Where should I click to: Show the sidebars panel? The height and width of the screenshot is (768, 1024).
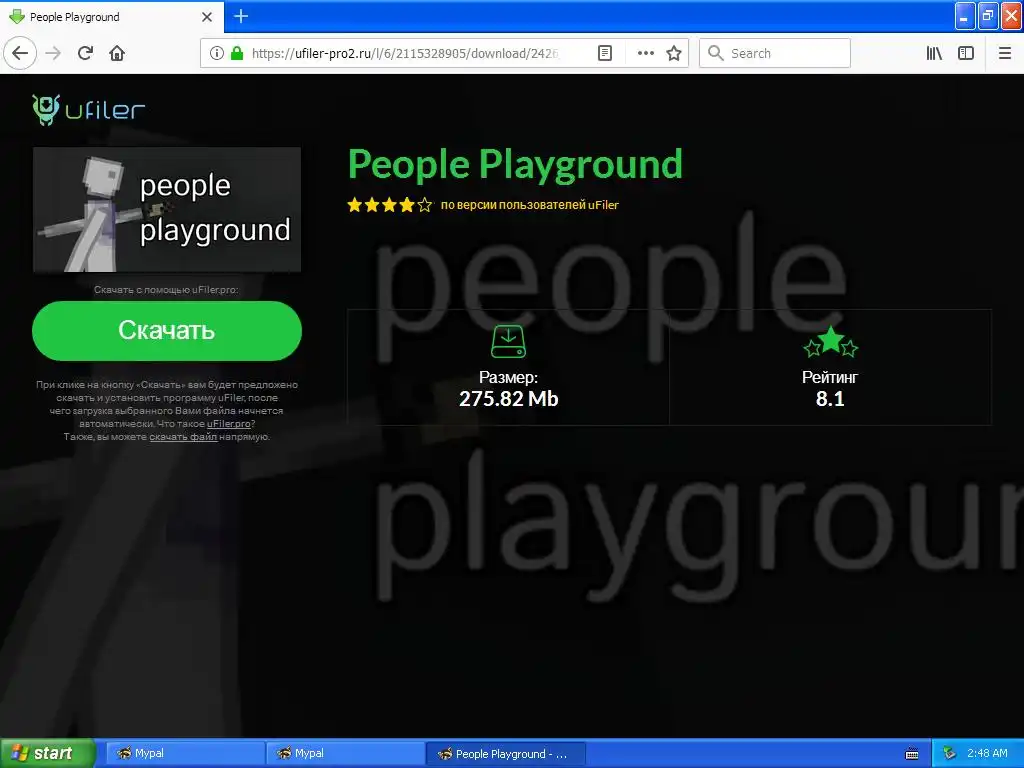(966, 53)
